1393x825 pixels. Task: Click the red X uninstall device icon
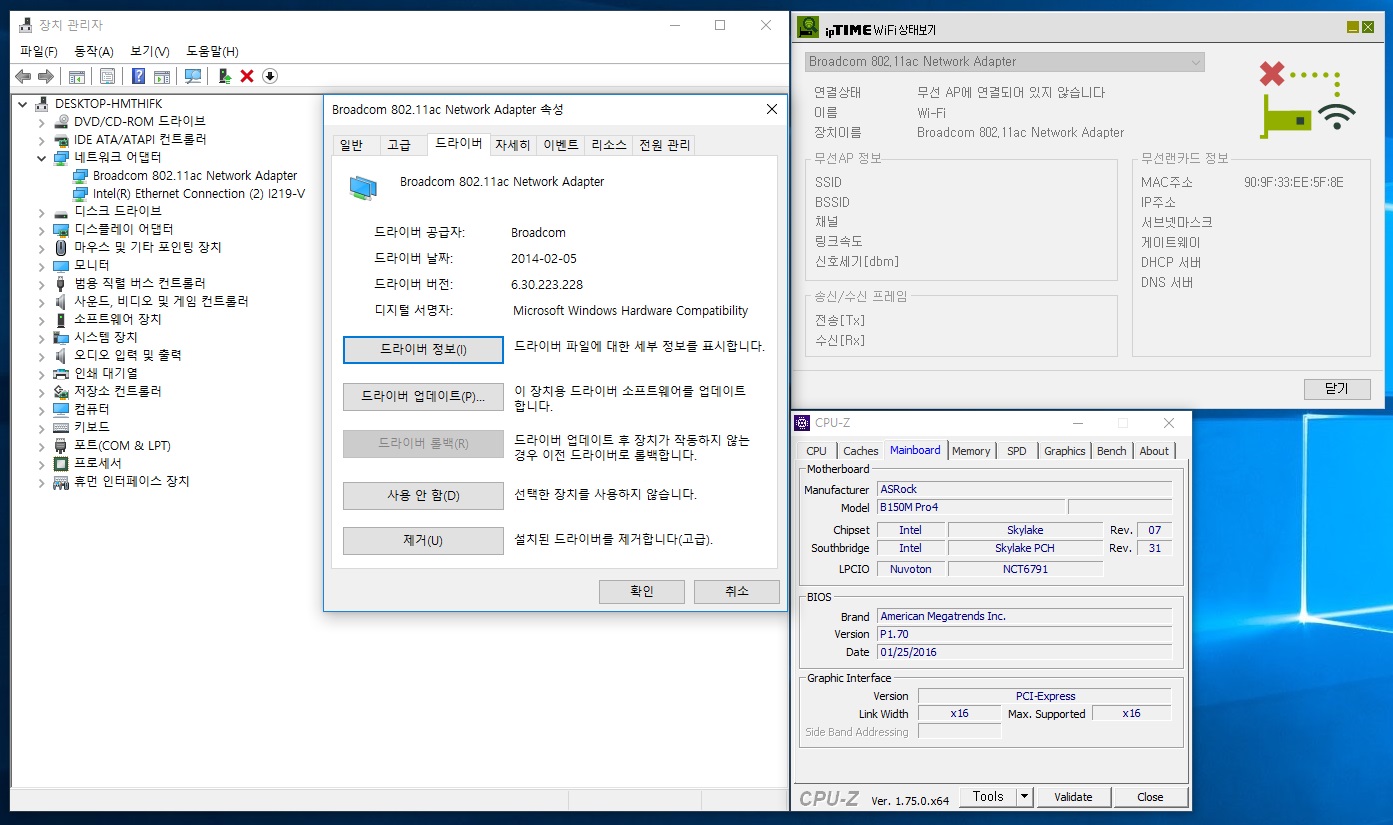(247, 76)
